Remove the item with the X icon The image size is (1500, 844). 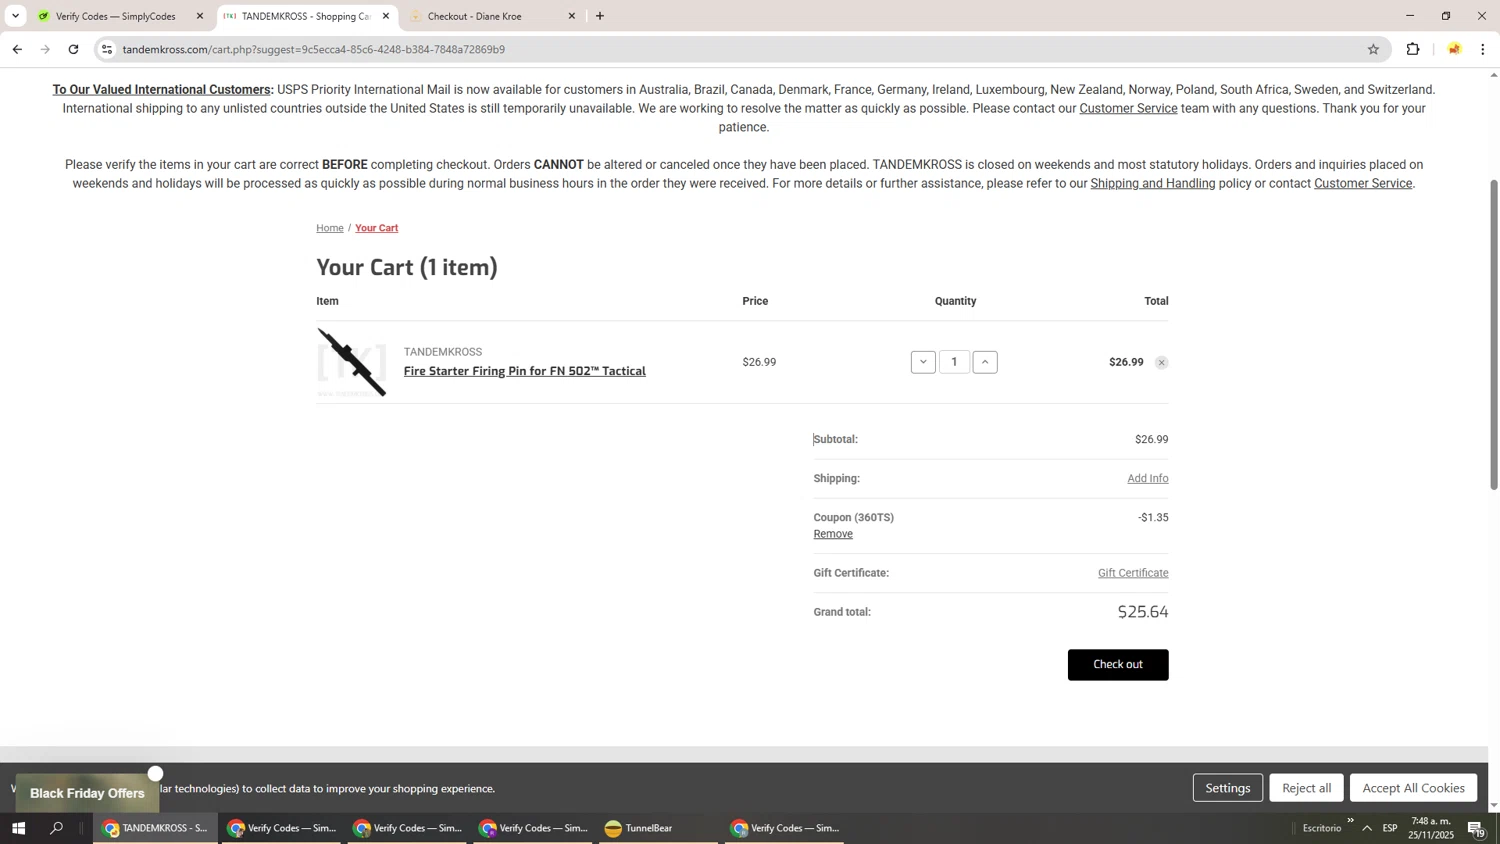click(1161, 363)
